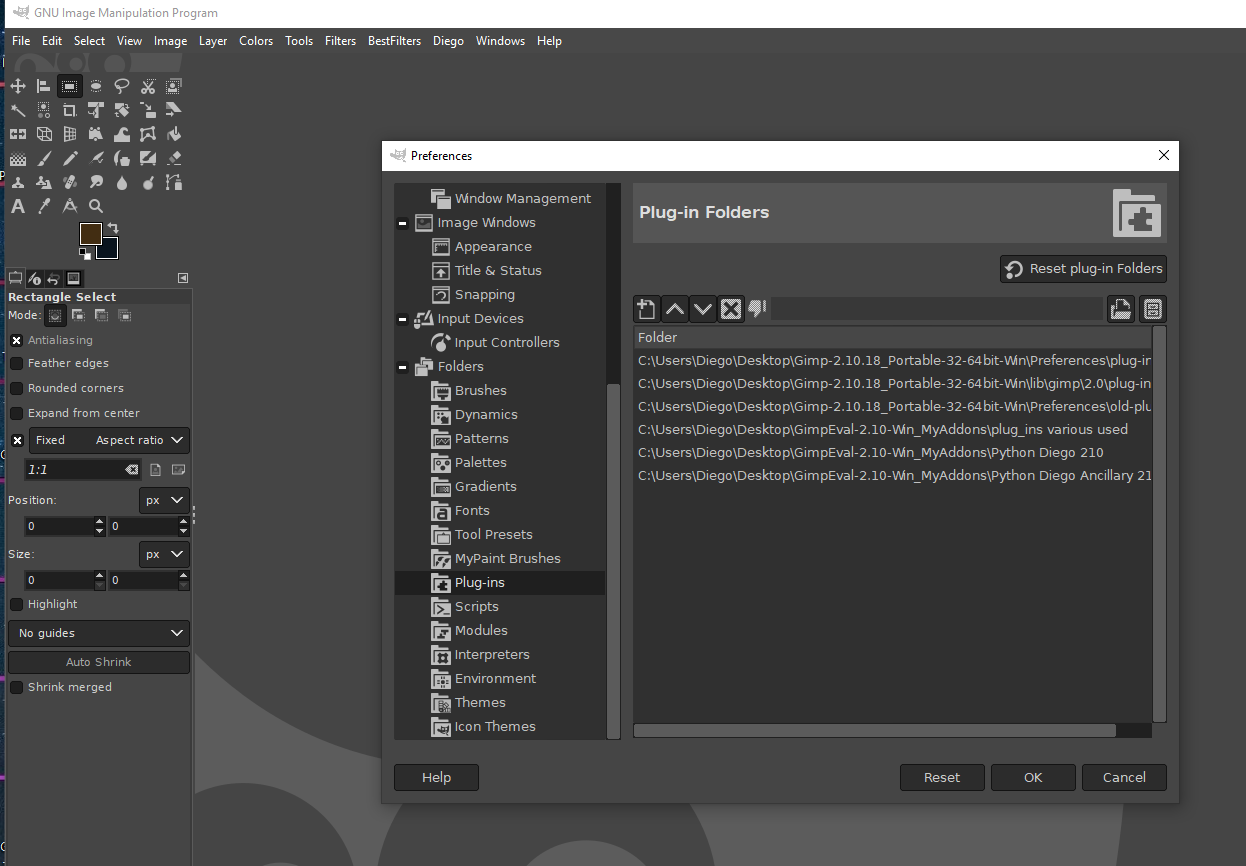Select the Crop tool
This screenshot has height=866, width=1246.
[x=70, y=110]
